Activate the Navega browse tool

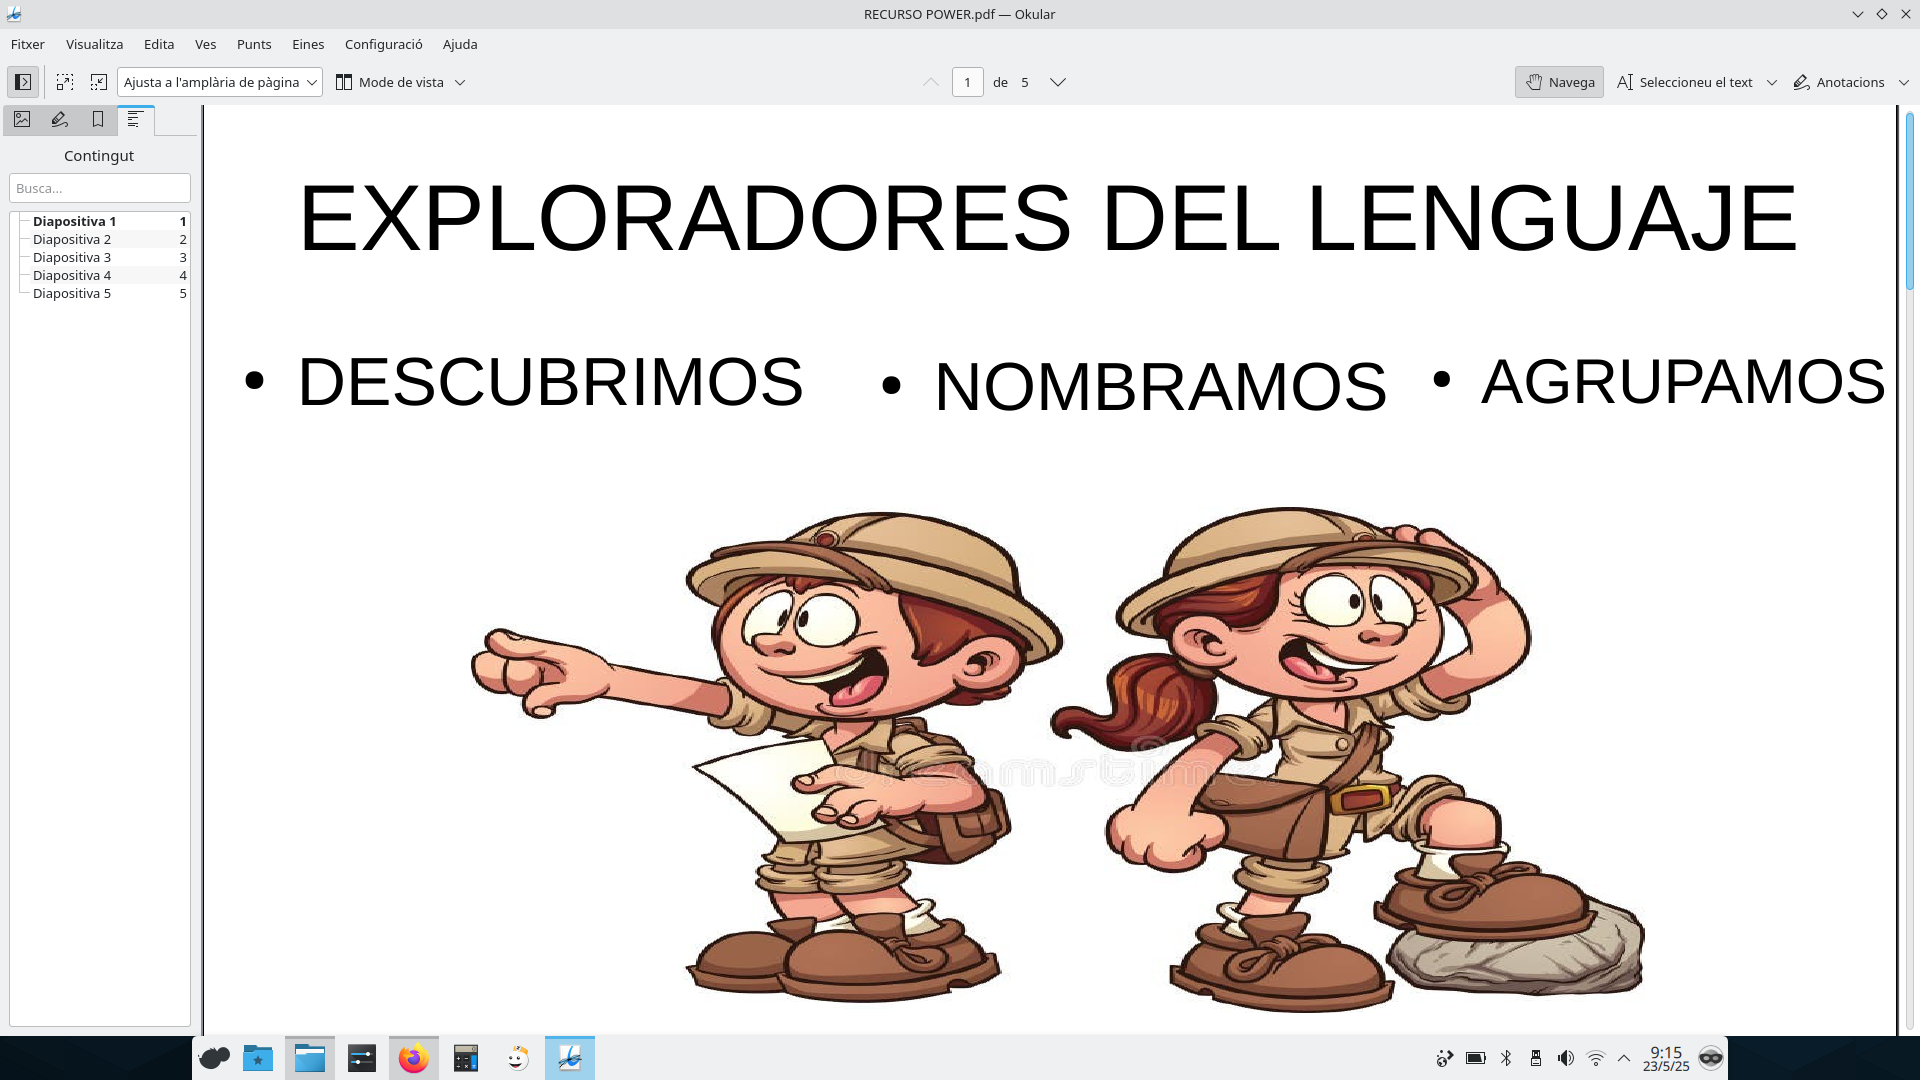click(1557, 82)
